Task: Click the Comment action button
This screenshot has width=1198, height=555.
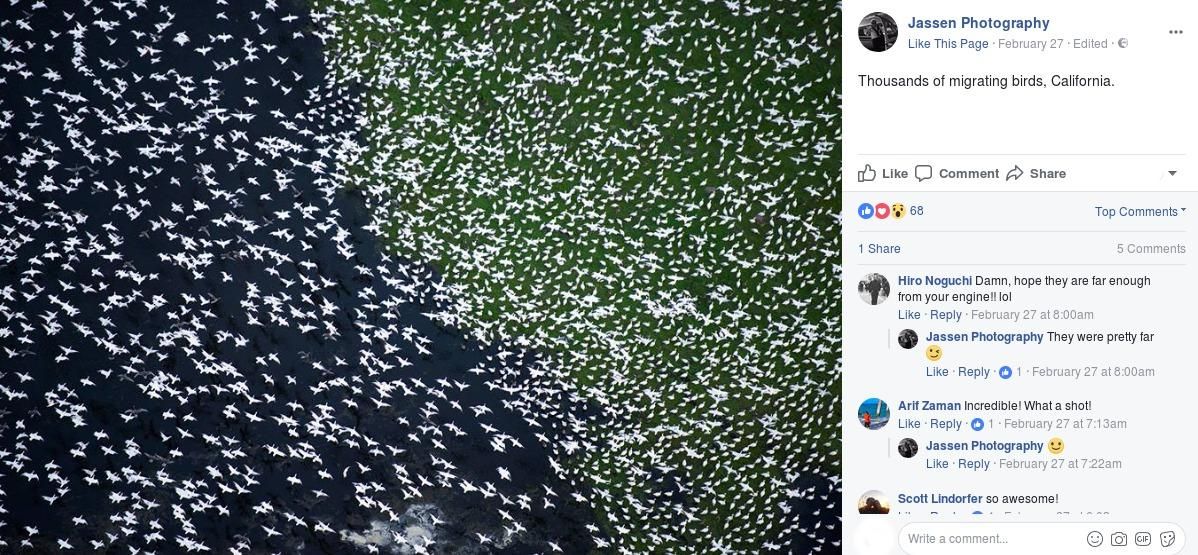Action: point(957,174)
